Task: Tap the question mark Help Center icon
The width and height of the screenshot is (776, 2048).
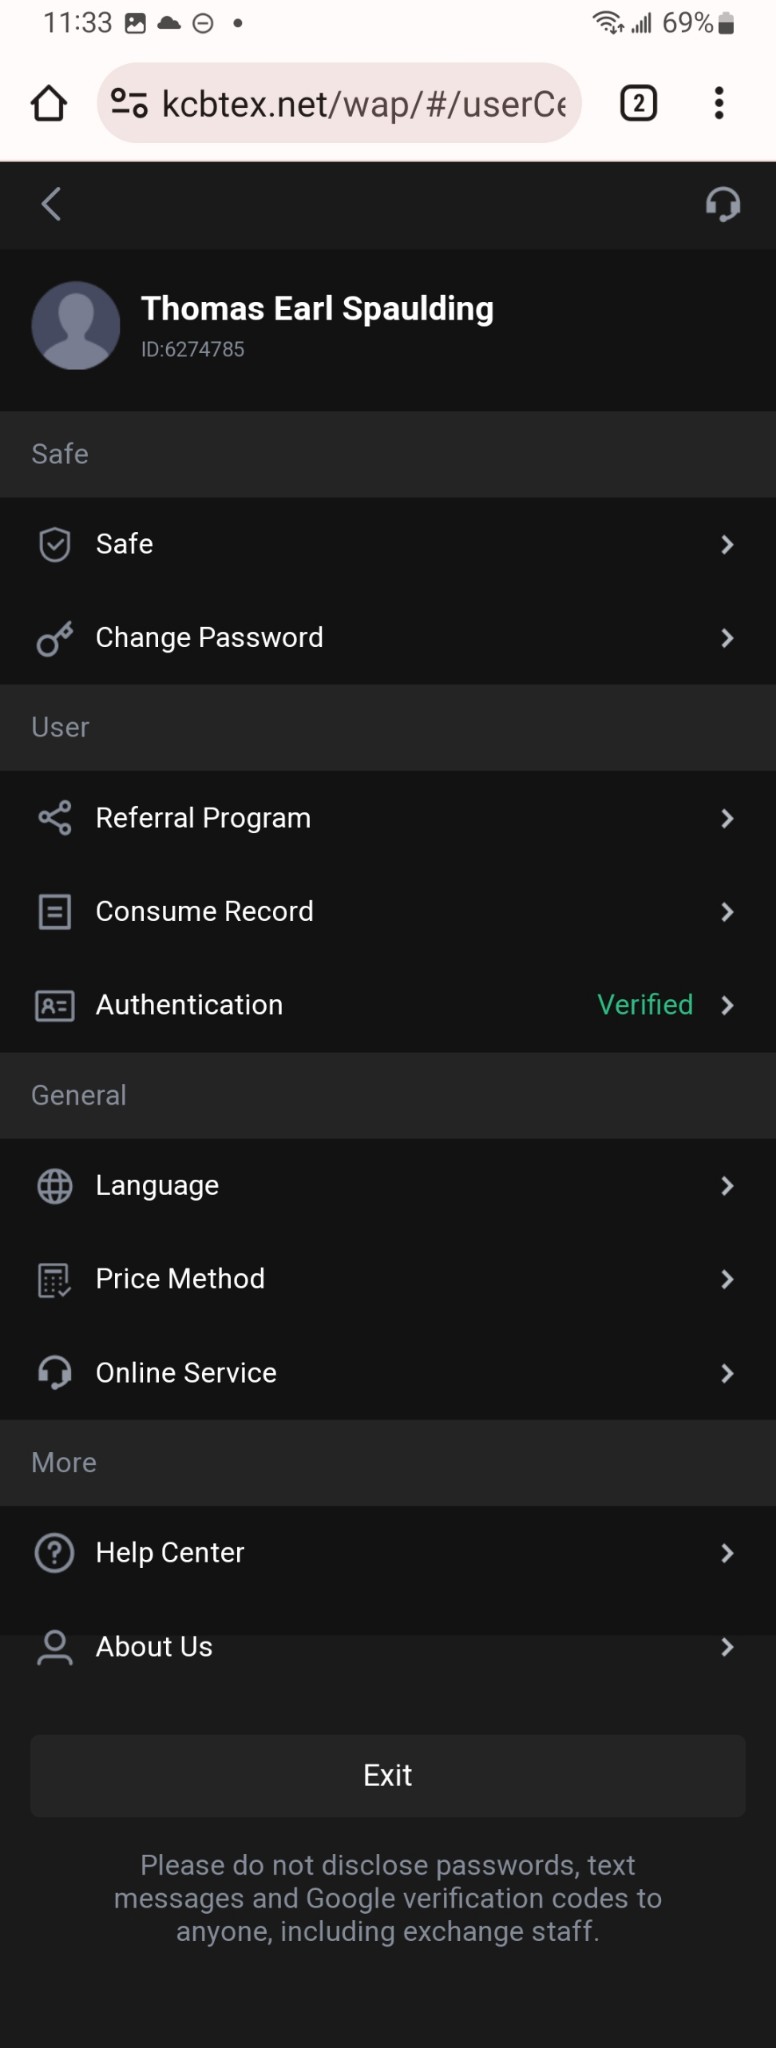Action: (x=55, y=1553)
